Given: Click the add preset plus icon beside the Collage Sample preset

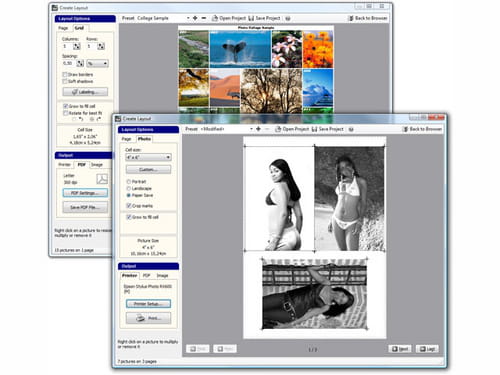Looking at the screenshot, I should pos(195,18).
